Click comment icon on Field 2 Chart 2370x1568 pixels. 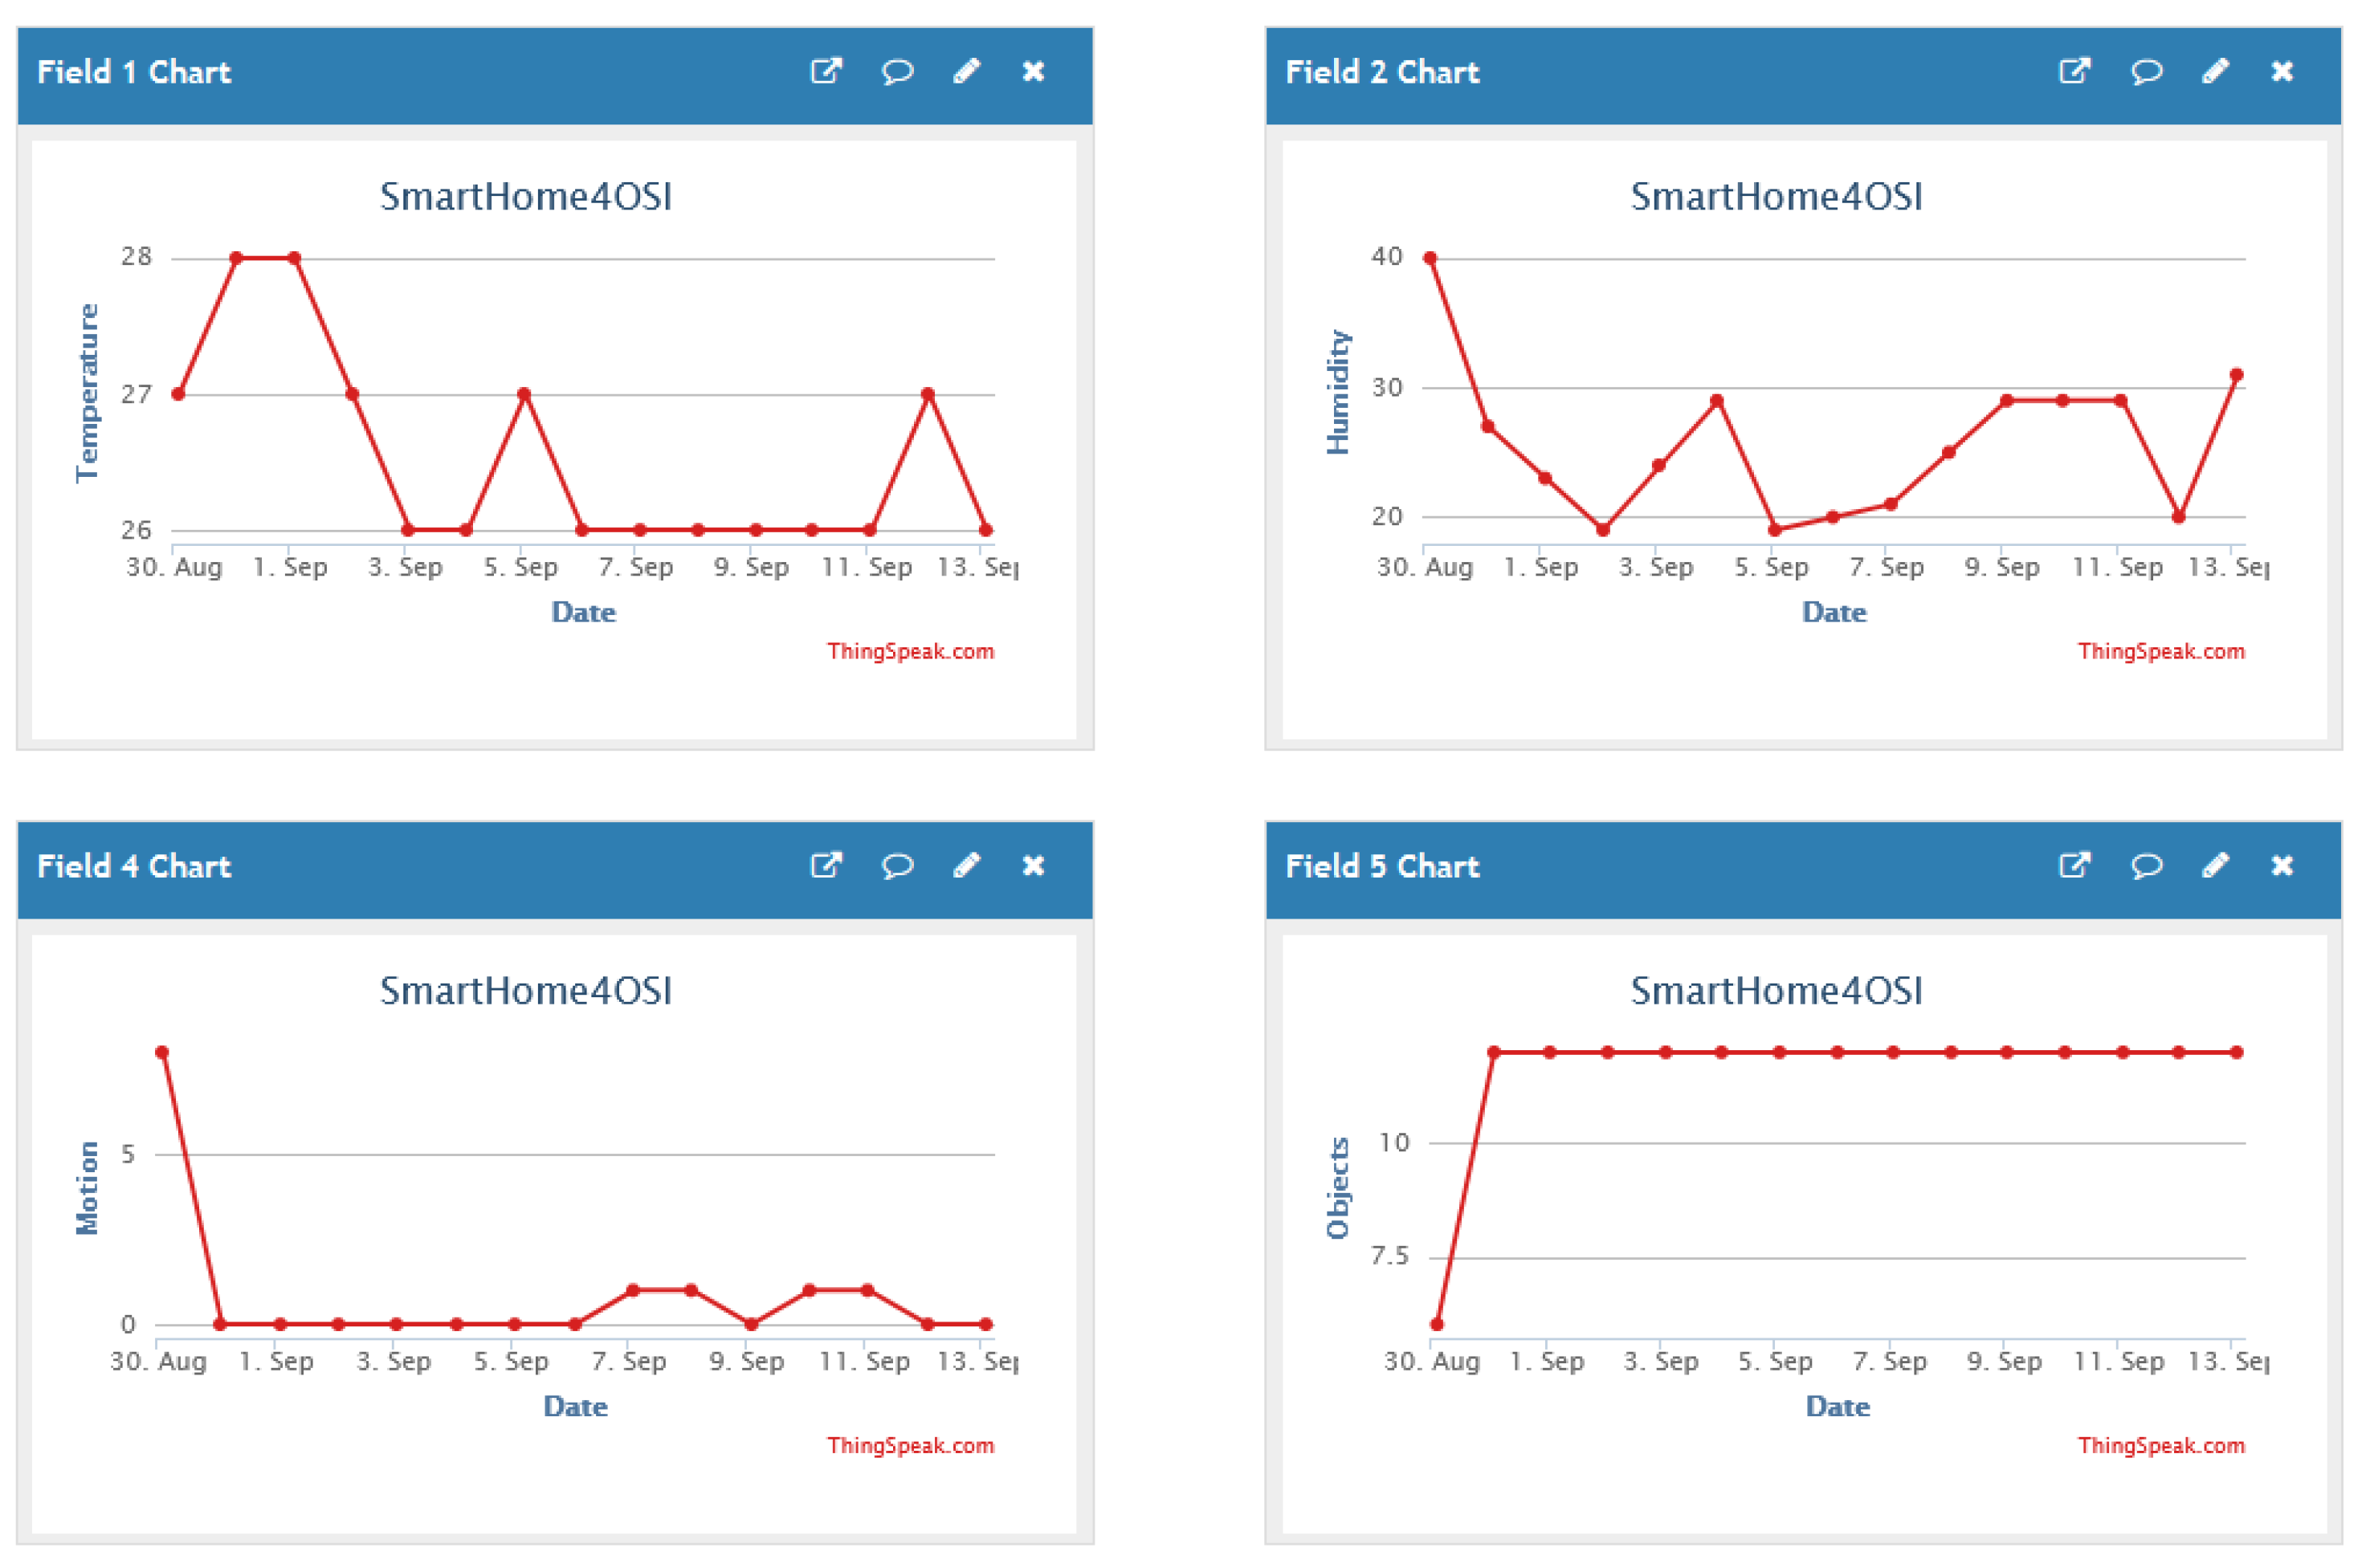pos(2146,71)
